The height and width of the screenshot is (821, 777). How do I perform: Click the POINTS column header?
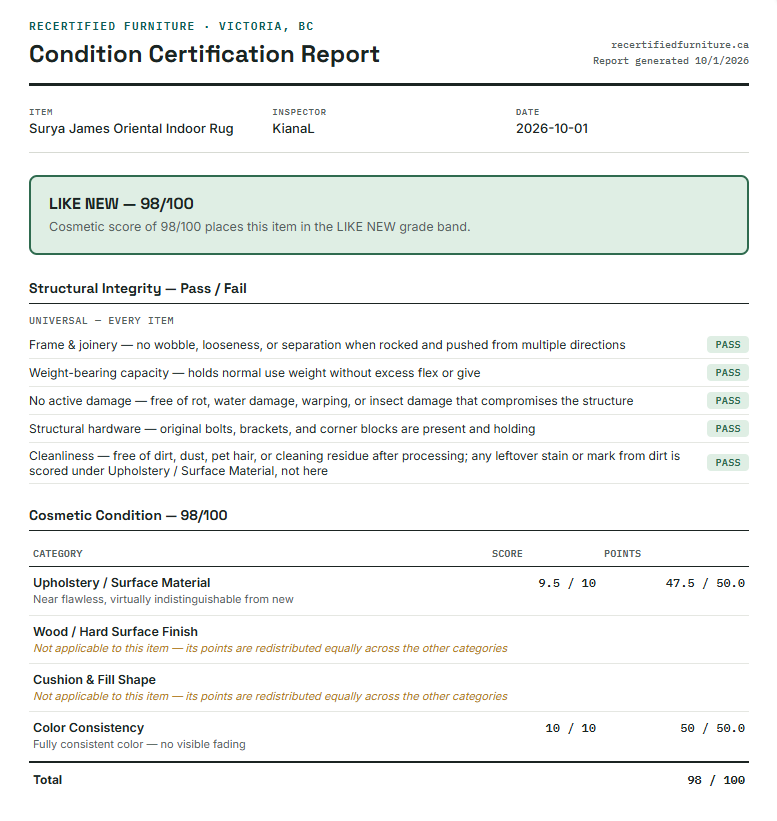(622, 554)
